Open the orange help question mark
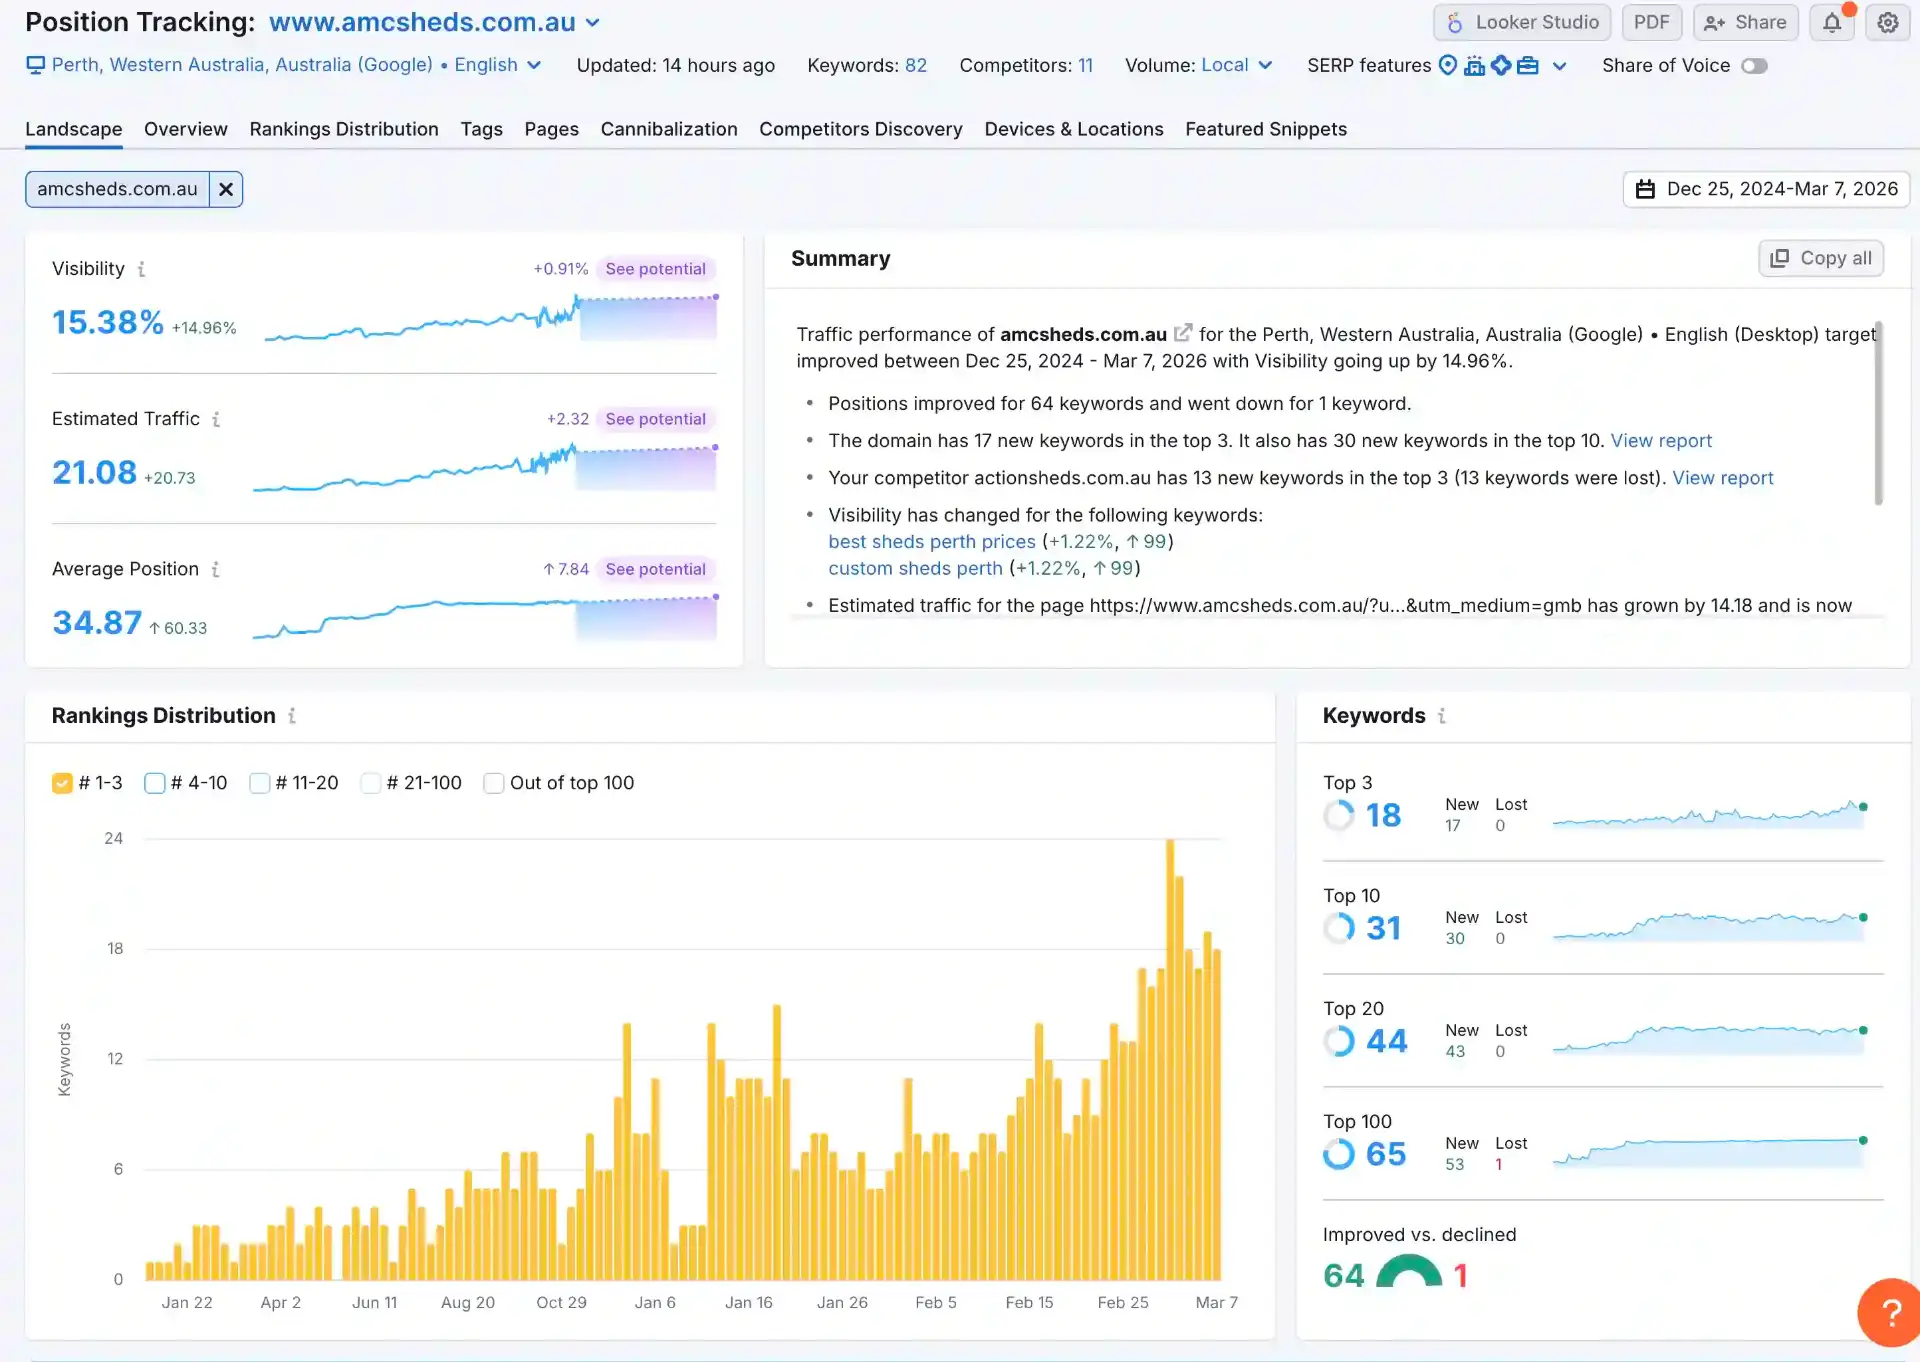The image size is (1920, 1362). tap(1889, 1312)
